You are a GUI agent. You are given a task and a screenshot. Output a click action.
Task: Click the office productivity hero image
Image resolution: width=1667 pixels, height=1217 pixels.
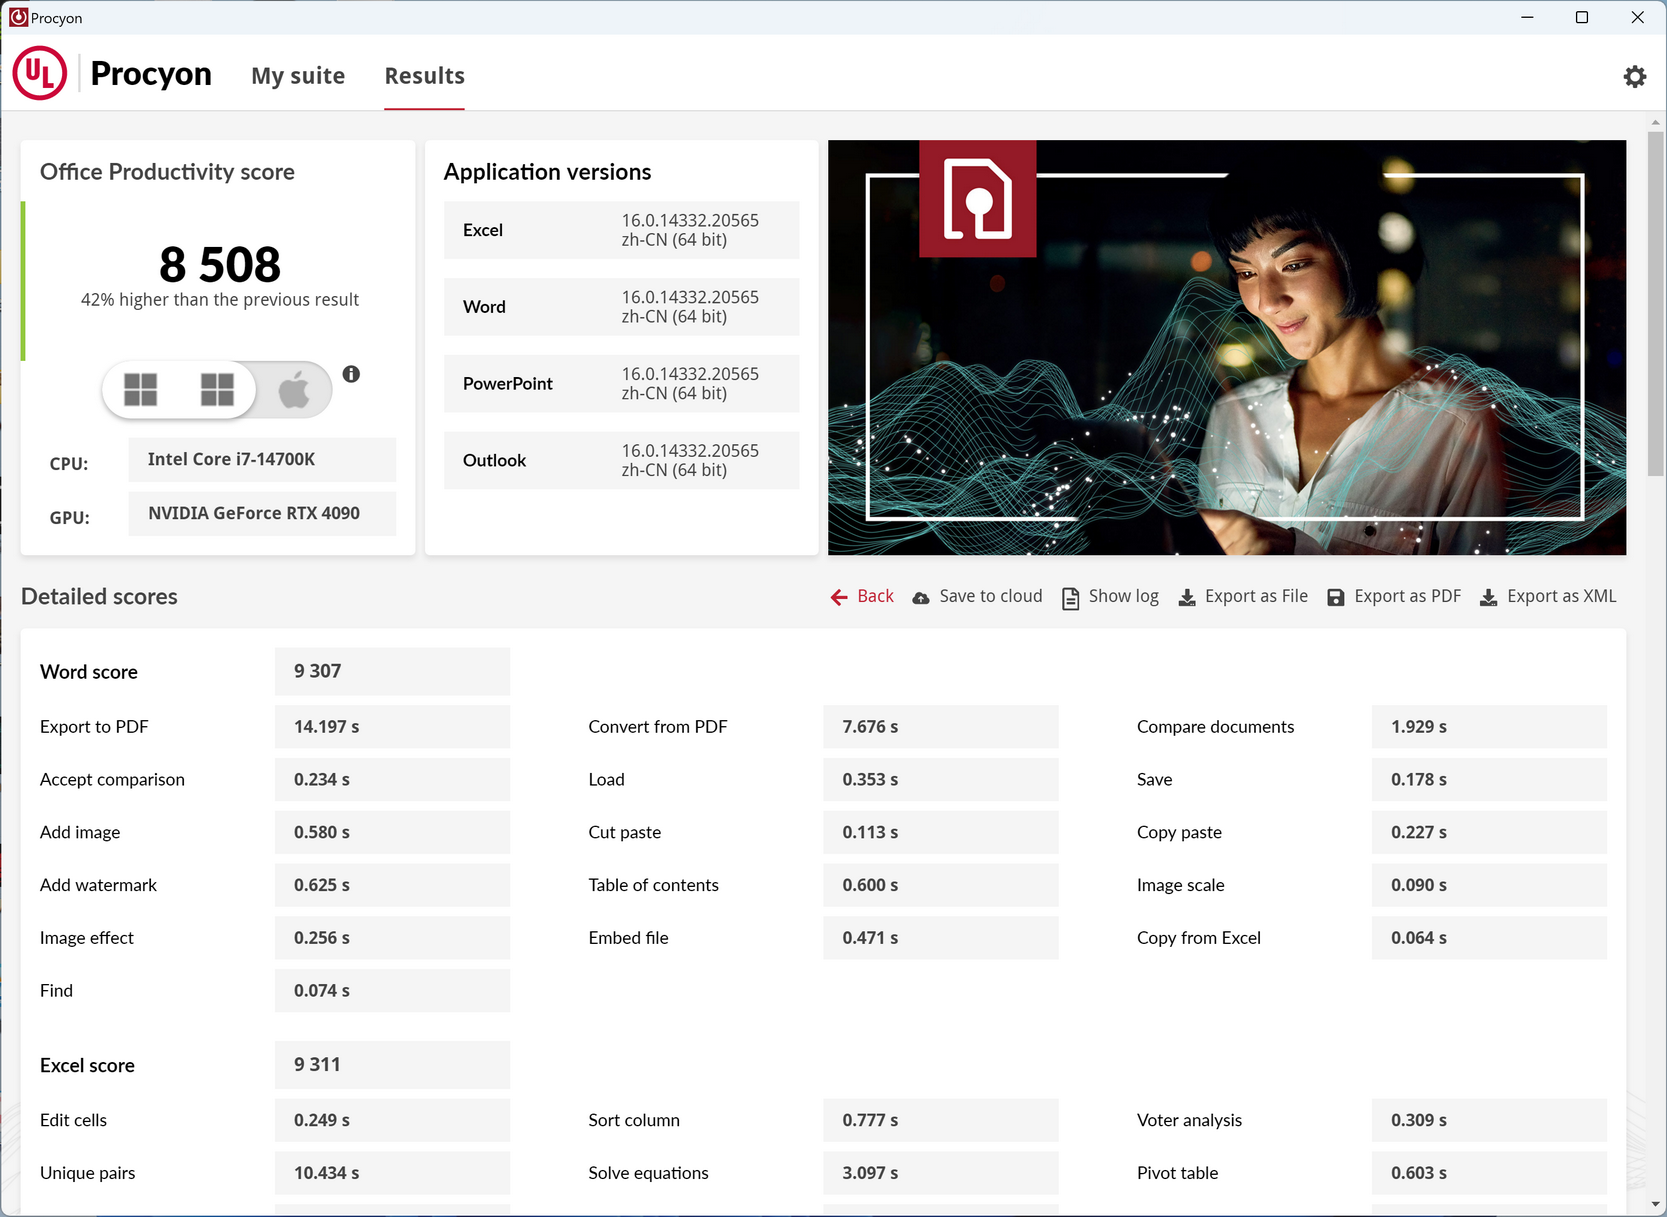coord(1227,347)
